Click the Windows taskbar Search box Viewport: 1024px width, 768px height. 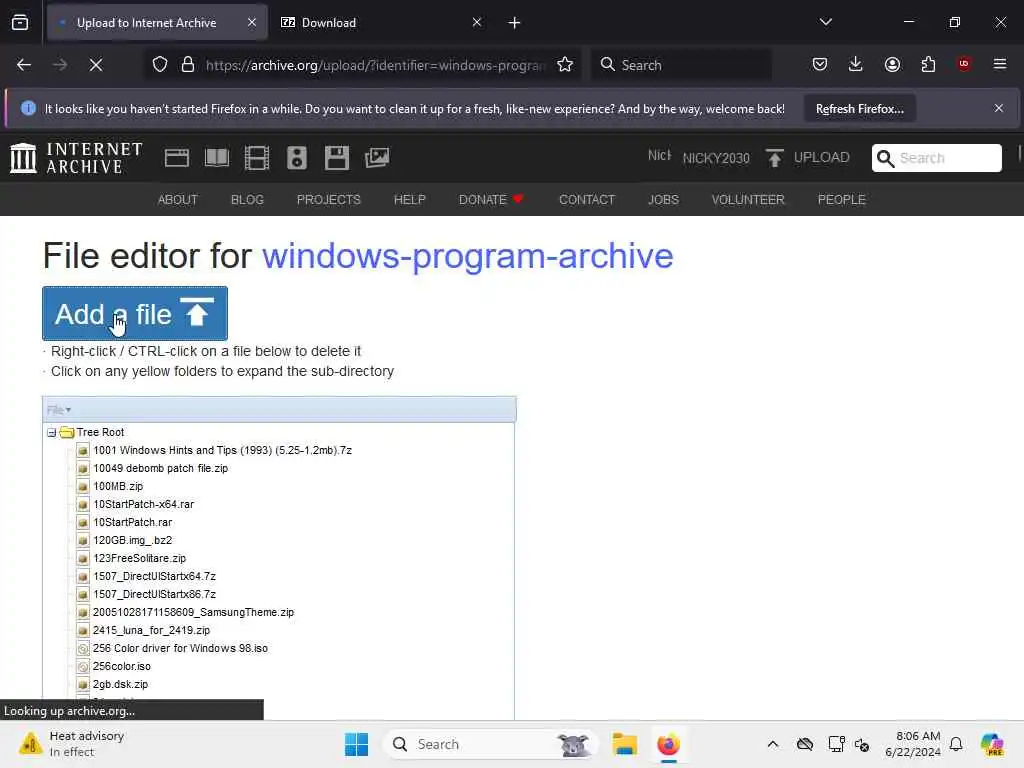coord(491,744)
